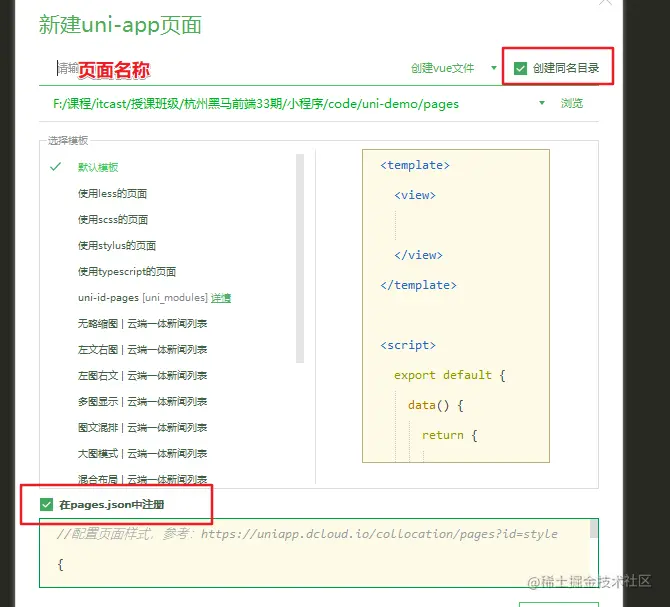This screenshot has width=670, height=607.
Task: Click the green checkmark beside 默认模板
Action: [56, 167]
